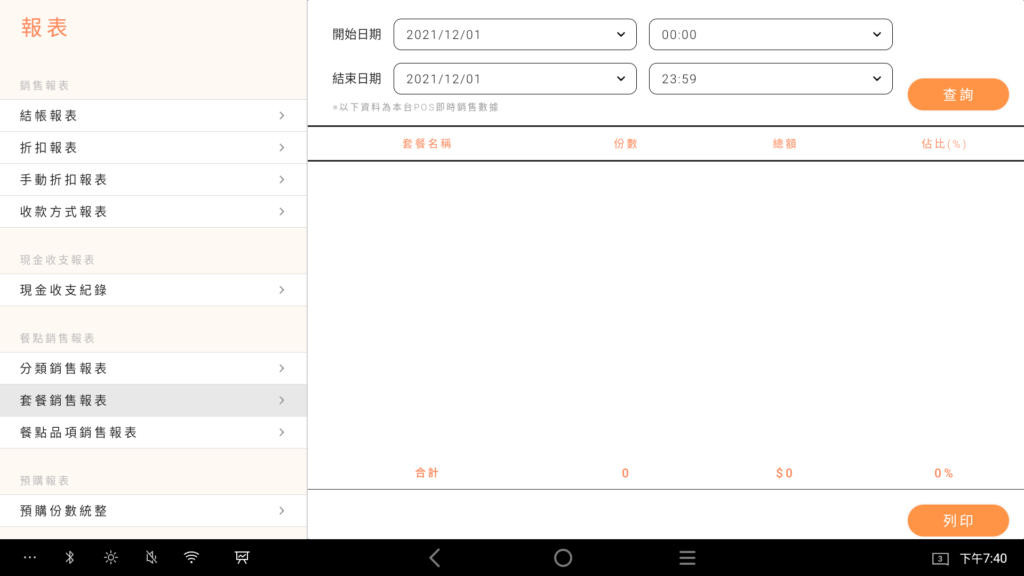Tap the home circle navigation button
The image size is (1024, 576).
563,558
